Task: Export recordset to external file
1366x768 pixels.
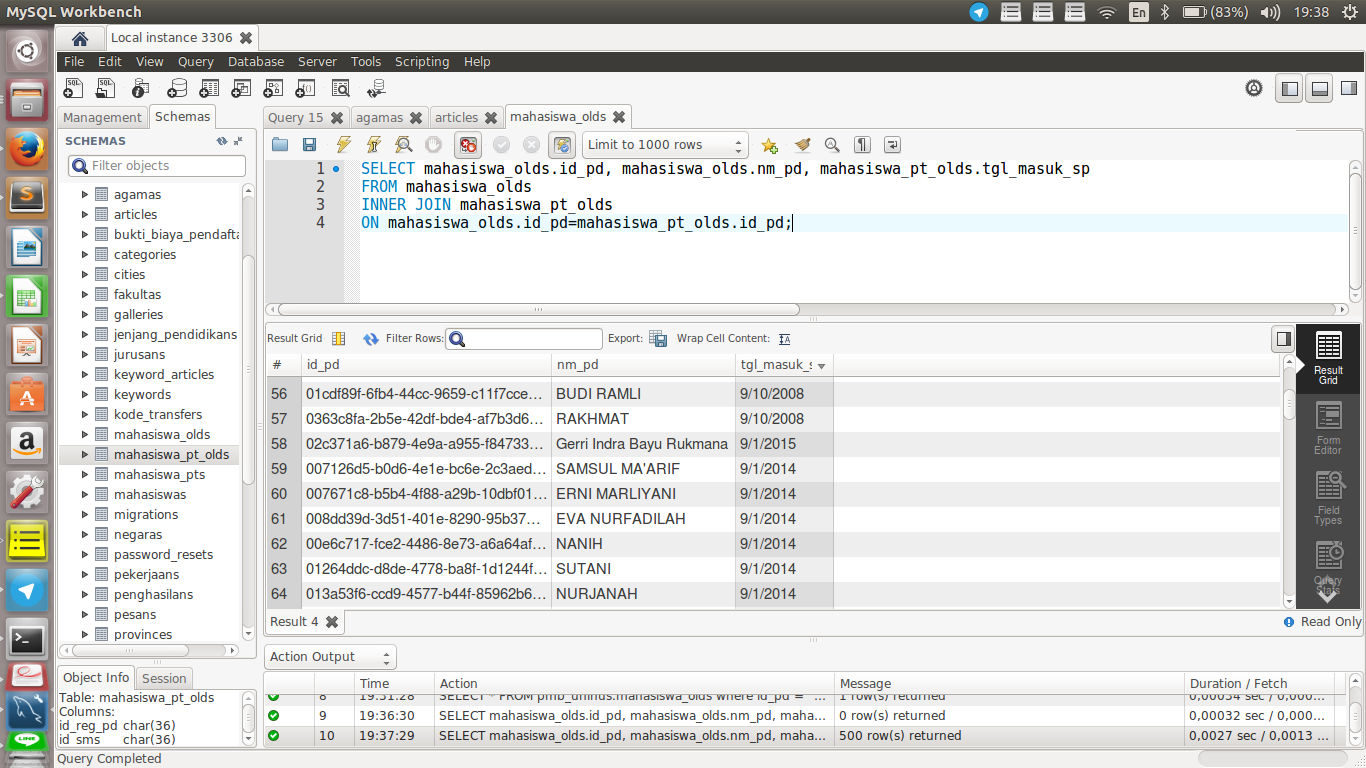Action: tap(658, 339)
